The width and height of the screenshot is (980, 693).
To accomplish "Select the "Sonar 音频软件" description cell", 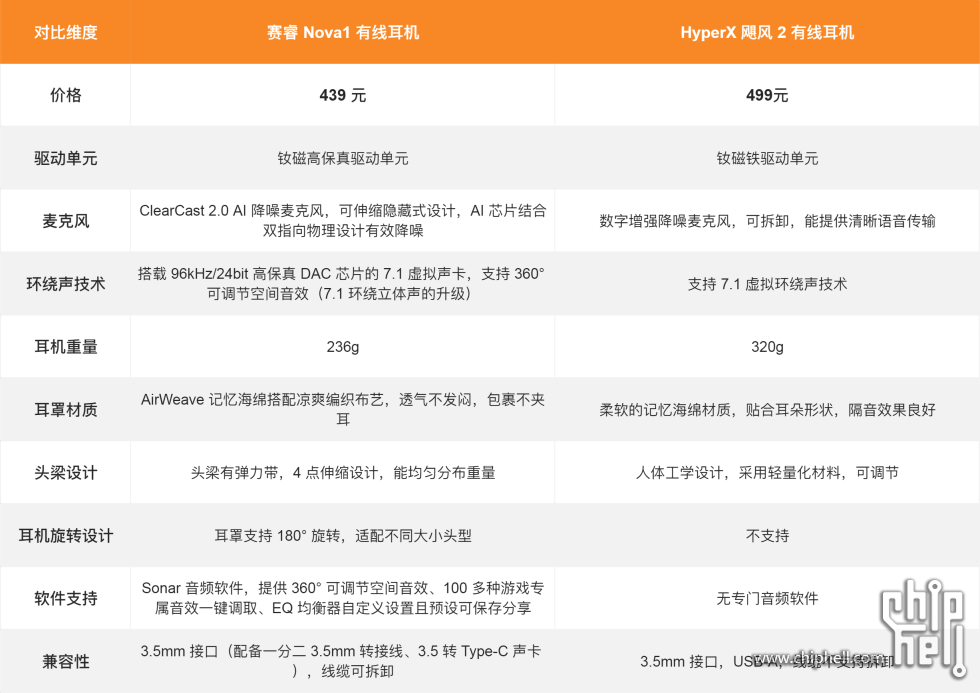I will [x=342, y=598].
